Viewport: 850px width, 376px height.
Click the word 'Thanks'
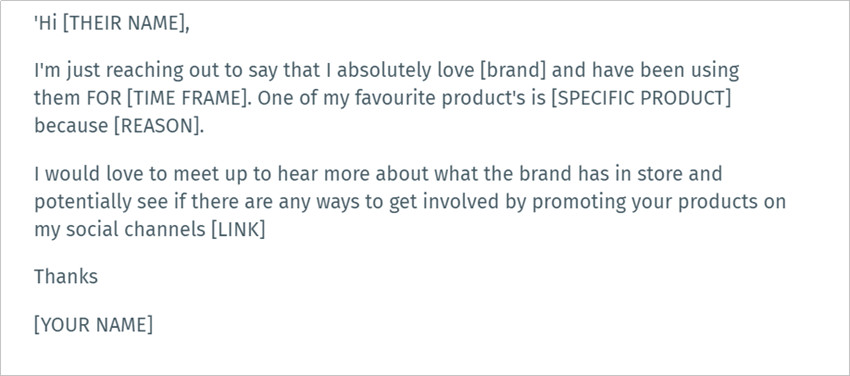pyautogui.click(x=66, y=277)
